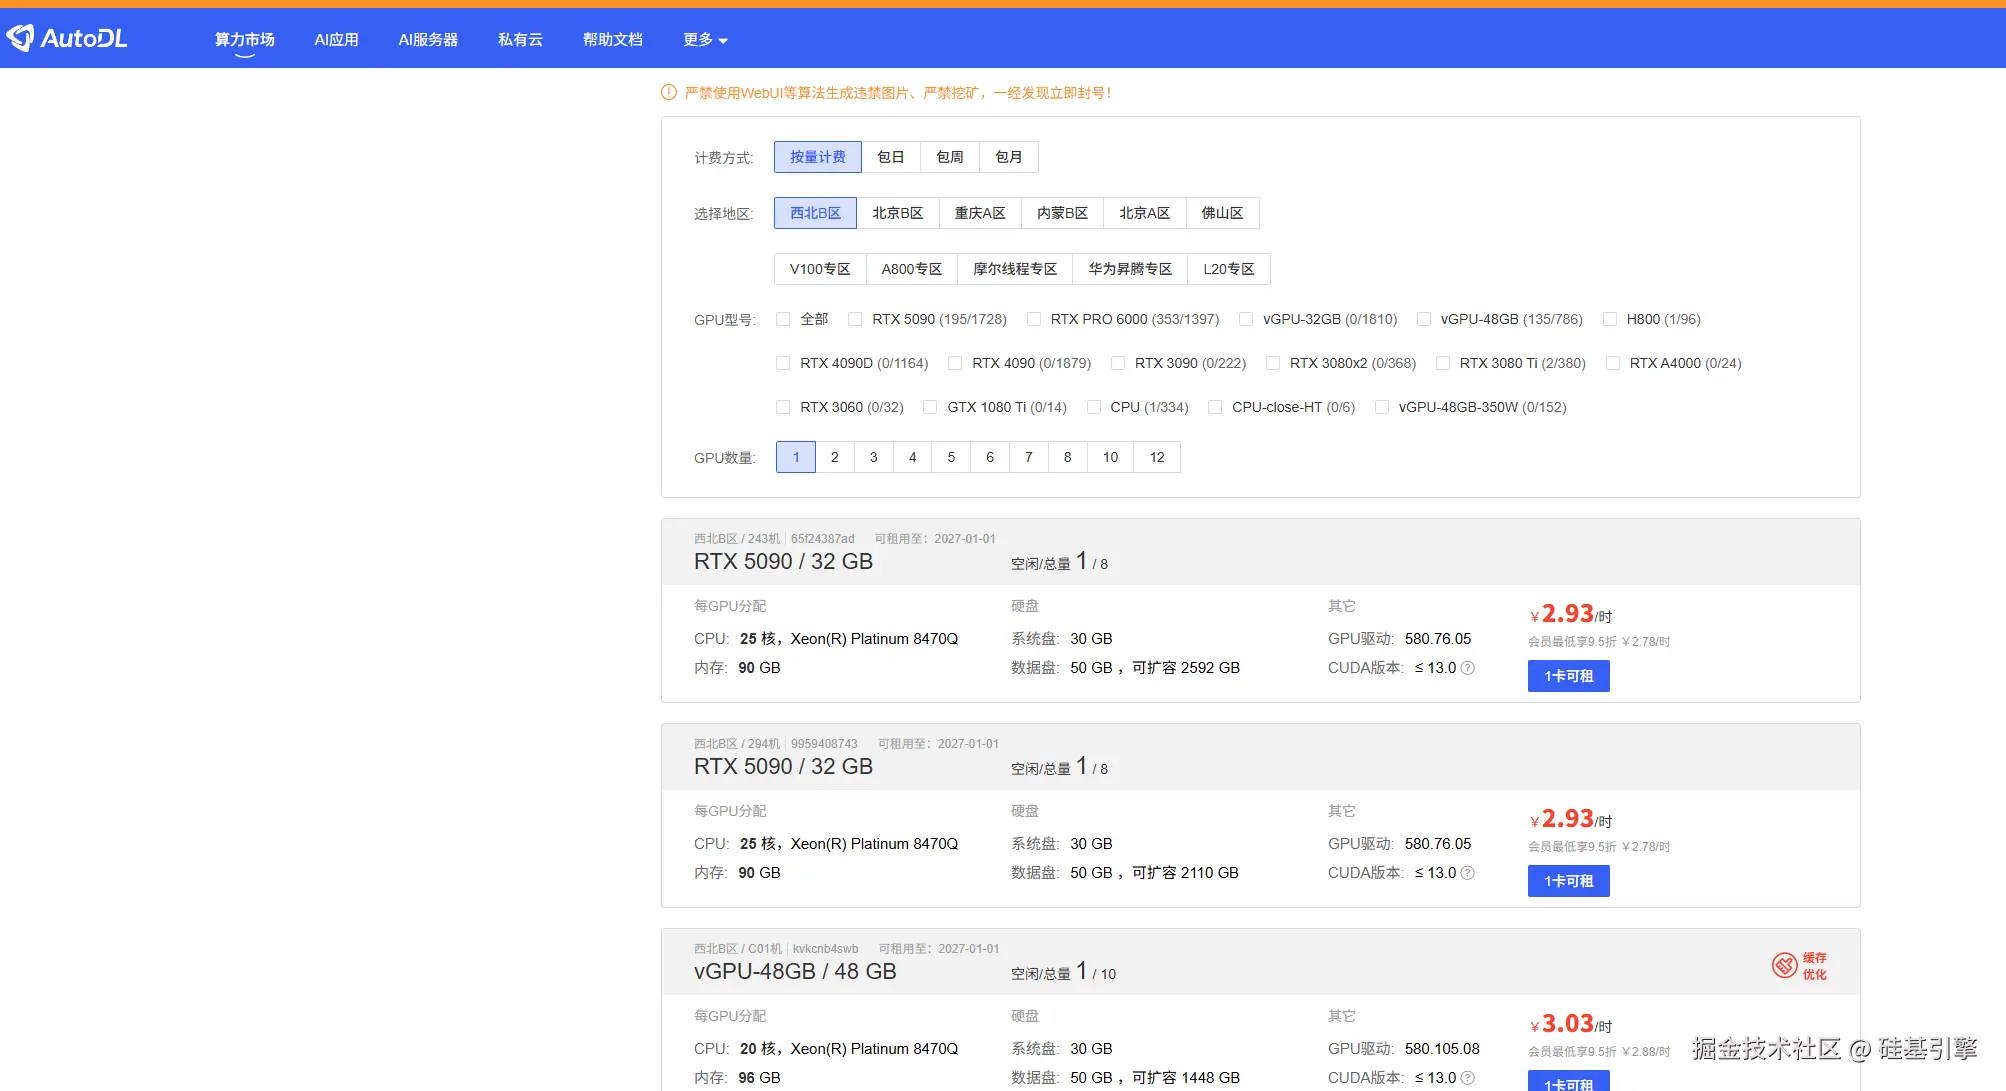Click CUDA help icon on second RTX 5090 listing
Image resolution: width=2006 pixels, height=1091 pixels.
tap(1468, 873)
